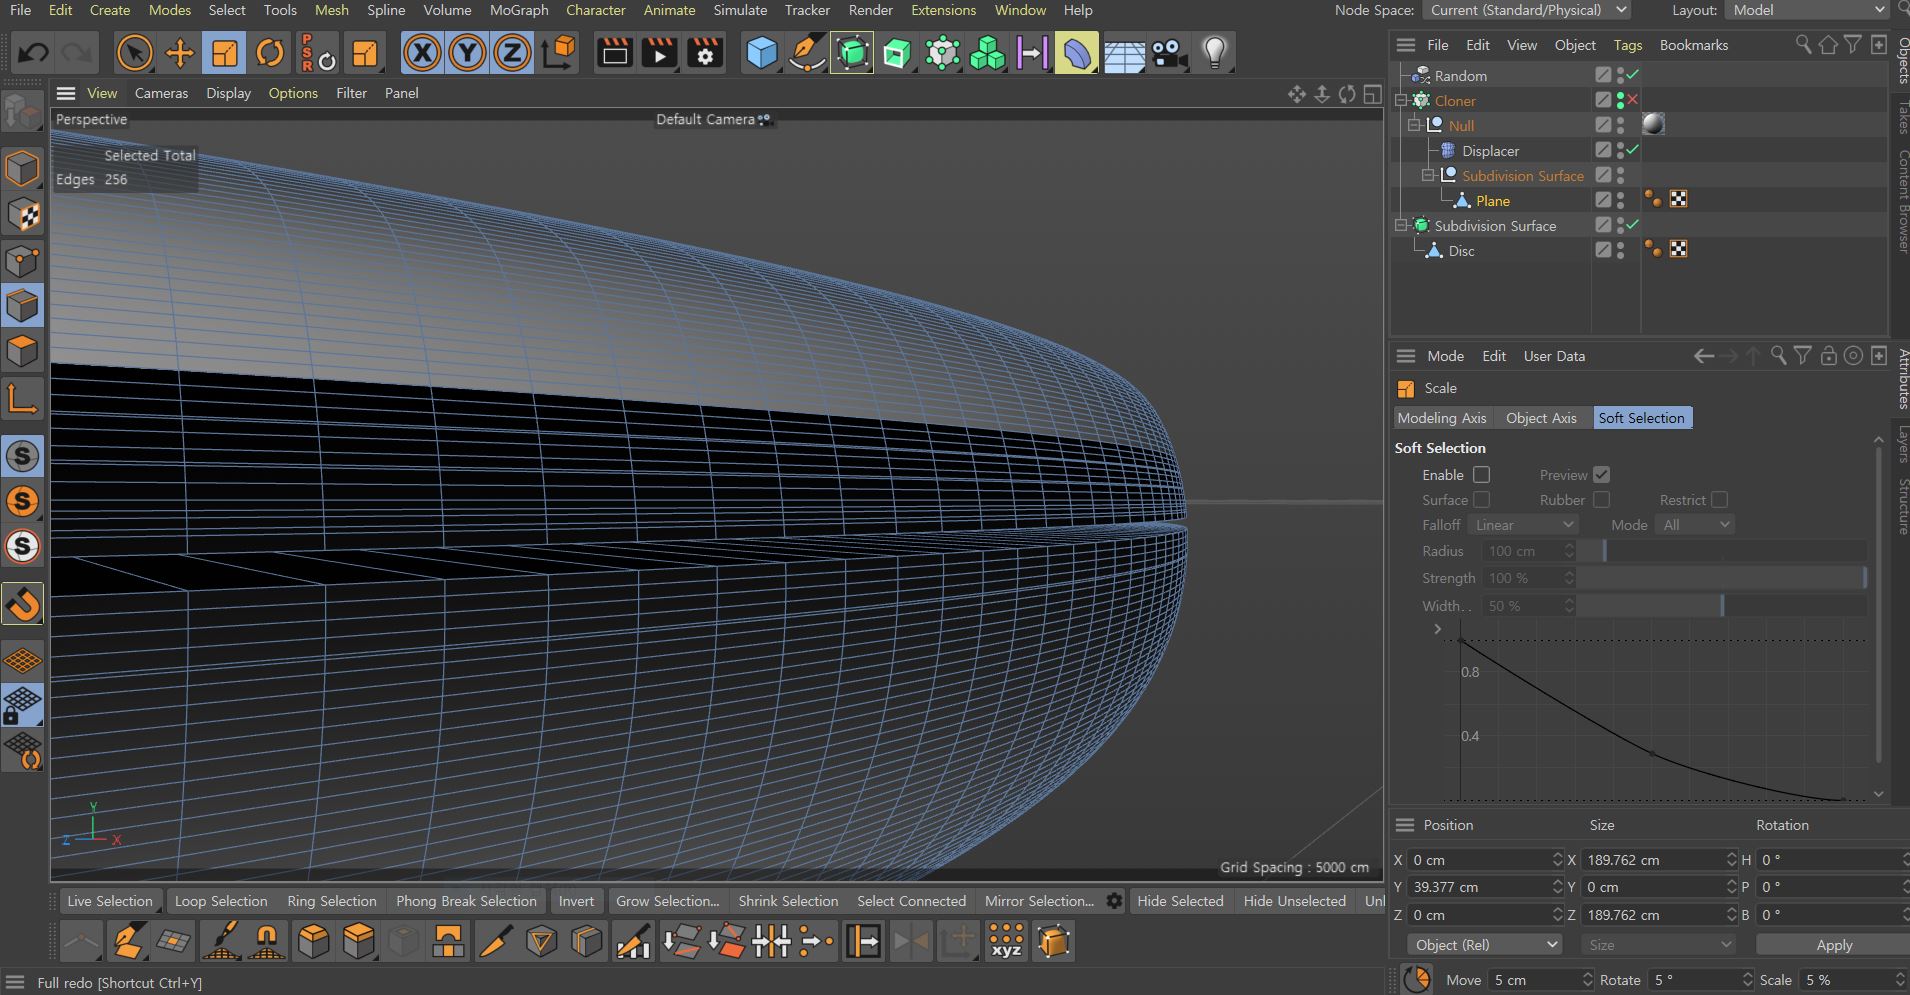Select the Move tool in top toolbar
The width and height of the screenshot is (1910, 995).
pyautogui.click(x=180, y=53)
